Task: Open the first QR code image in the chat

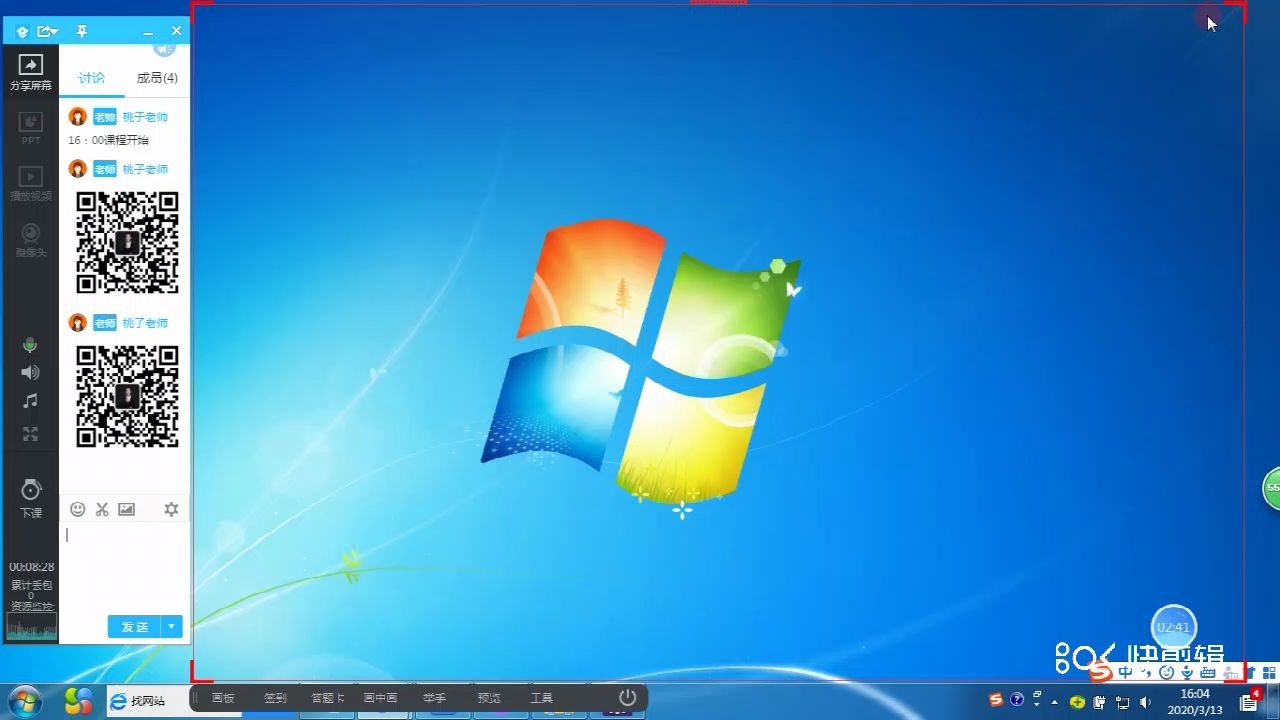Action: (x=127, y=242)
